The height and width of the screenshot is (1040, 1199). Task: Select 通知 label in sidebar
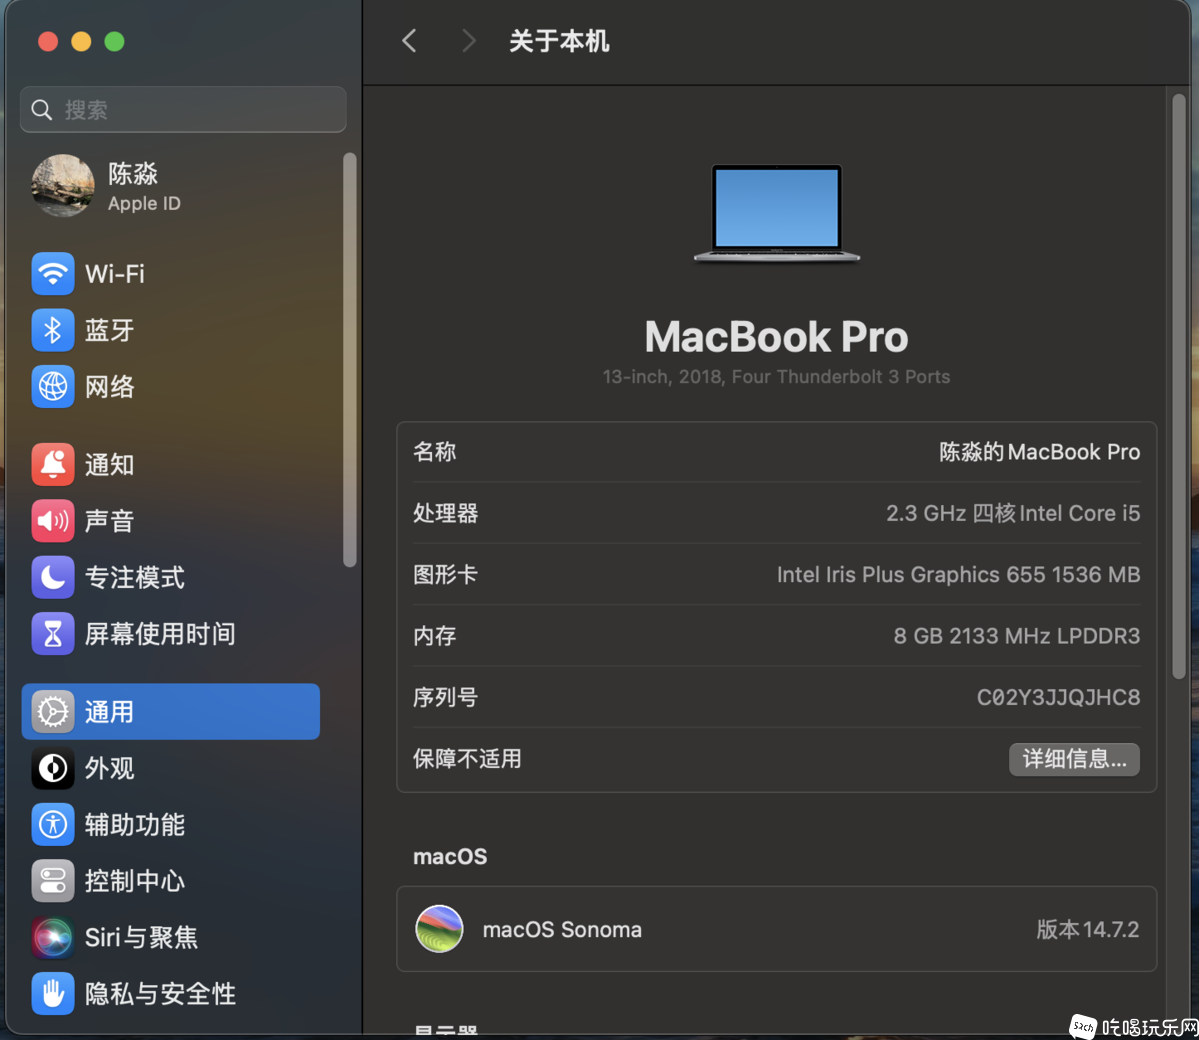pos(109,464)
